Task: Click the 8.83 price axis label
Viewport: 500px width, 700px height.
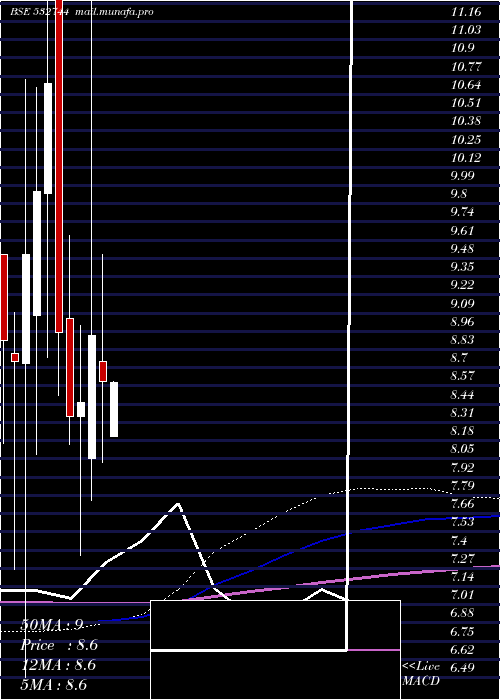Action: pyautogui.click(x=463, y=340)
